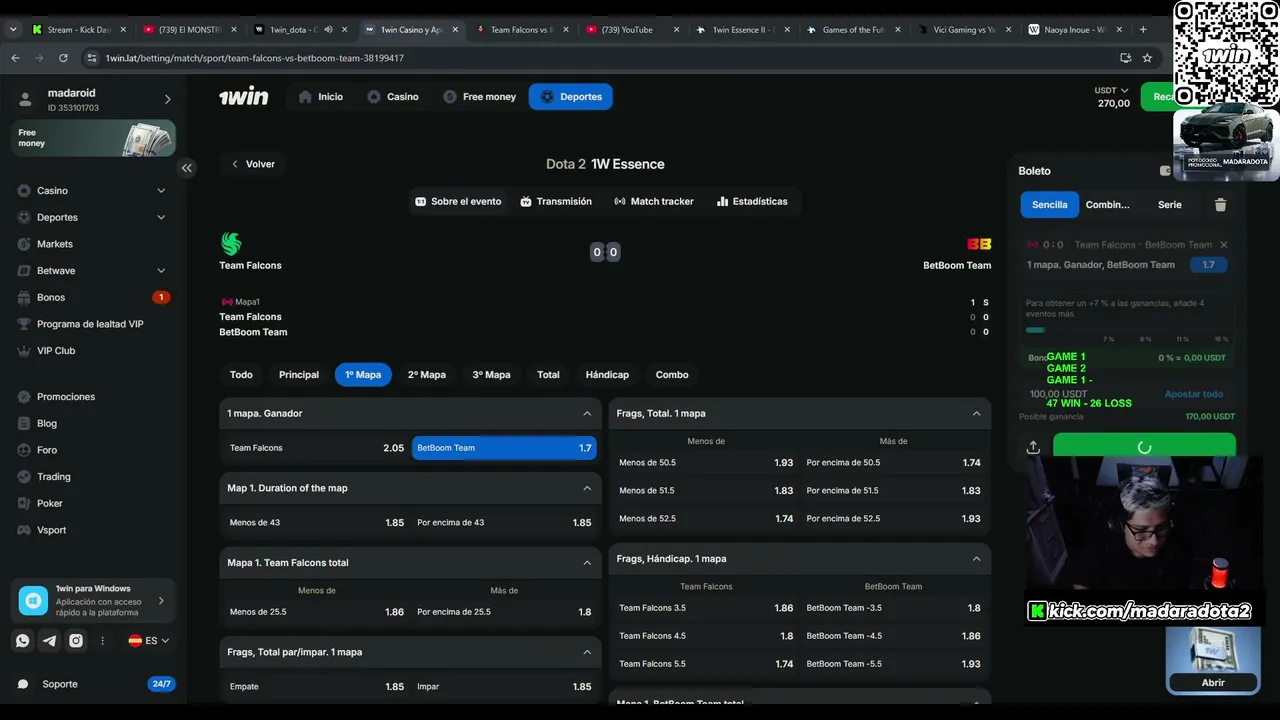Pick 'BetBoom Team -4.5' handicap odds
The width and height of the screenshot is (1280, 720).
point(893,636)
